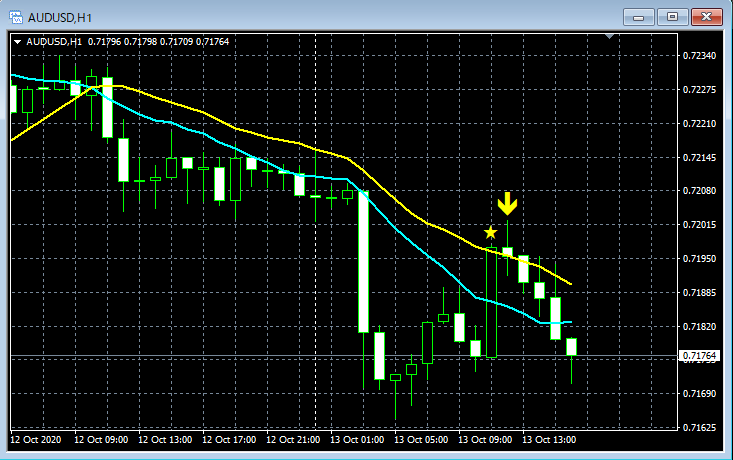Click the 0.71885 price scale label

pyautogui.click(x=699, y=293)
